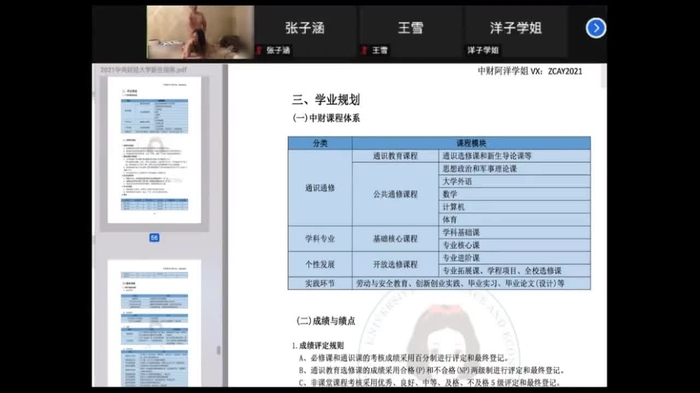Click the cell 大学外语
The width and height of the screenshot is (700, 393).
pos(514,181)
